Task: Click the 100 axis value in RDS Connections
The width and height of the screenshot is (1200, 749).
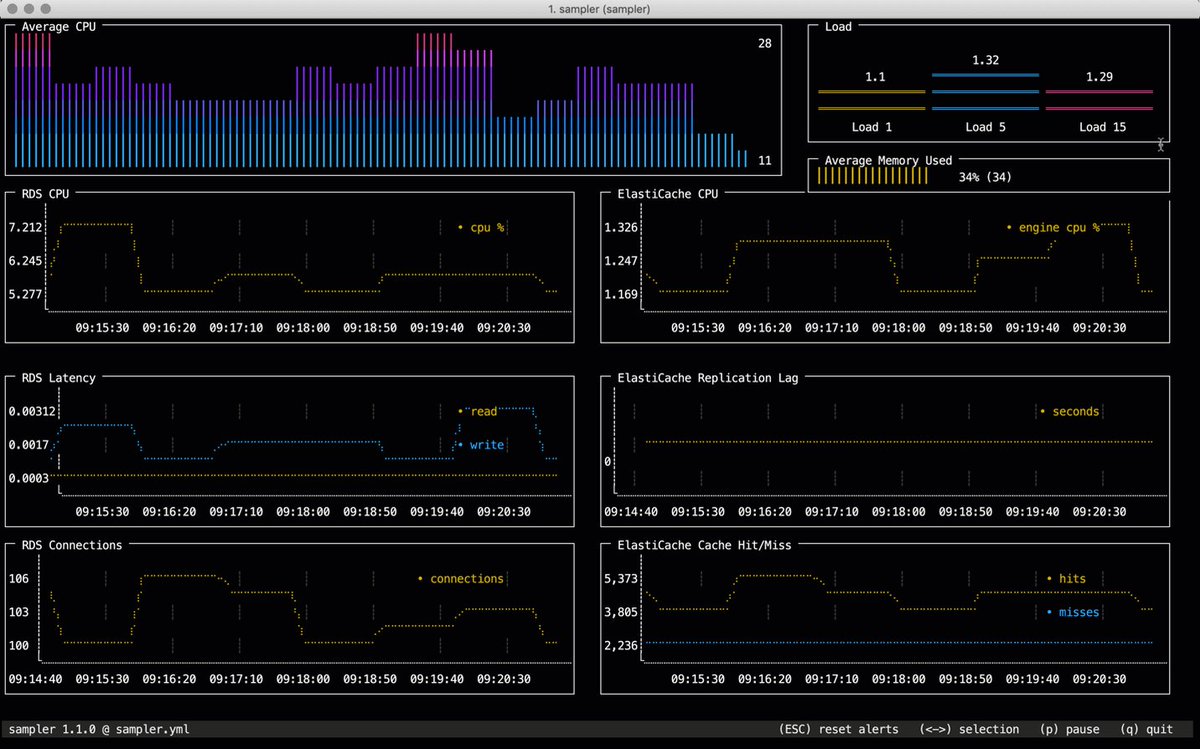Action: 18,645
